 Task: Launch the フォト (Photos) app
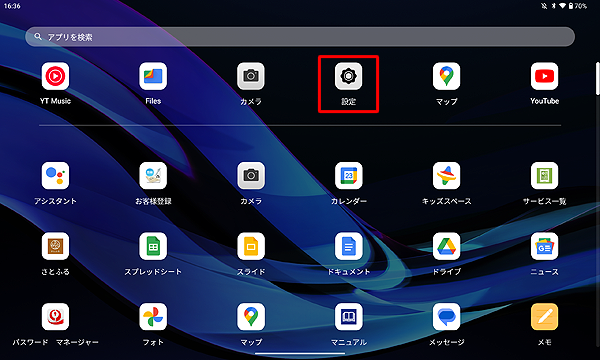point(153,317)
